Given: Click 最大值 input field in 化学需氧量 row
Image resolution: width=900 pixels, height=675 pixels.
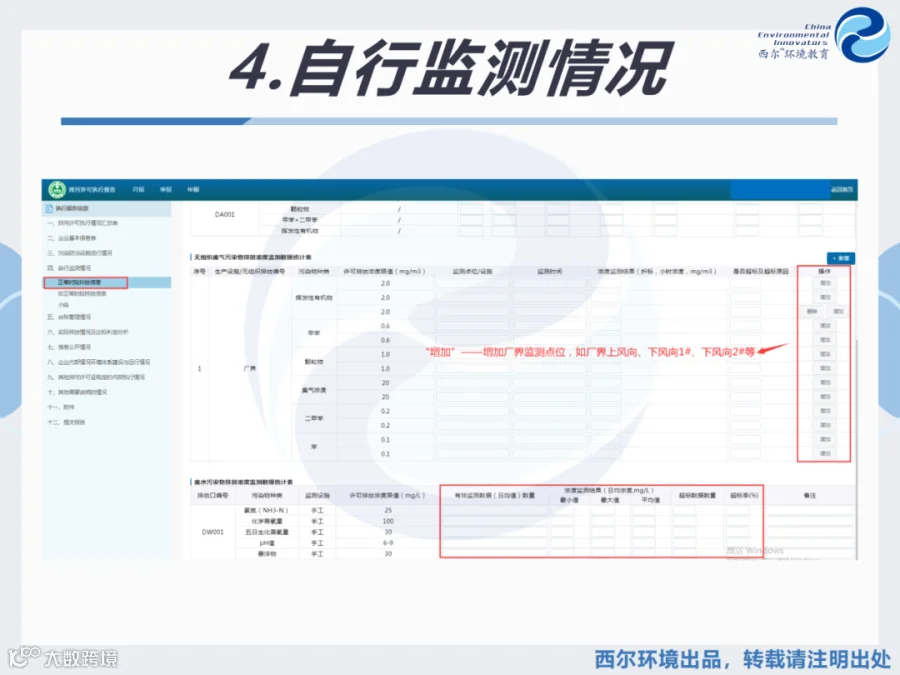Looking at the screenshot, I should tap(603, 521).
